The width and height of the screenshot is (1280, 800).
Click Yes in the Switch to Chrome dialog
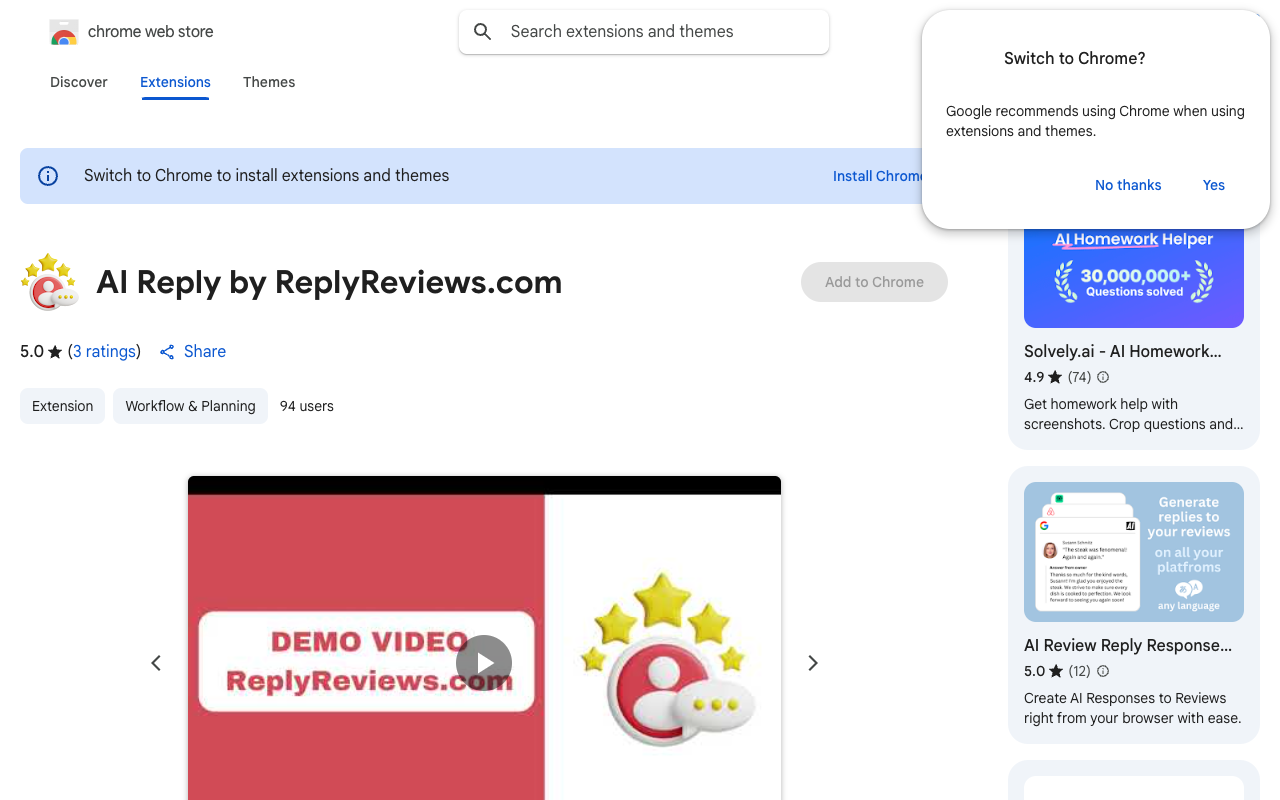(x=1214, y=185)
